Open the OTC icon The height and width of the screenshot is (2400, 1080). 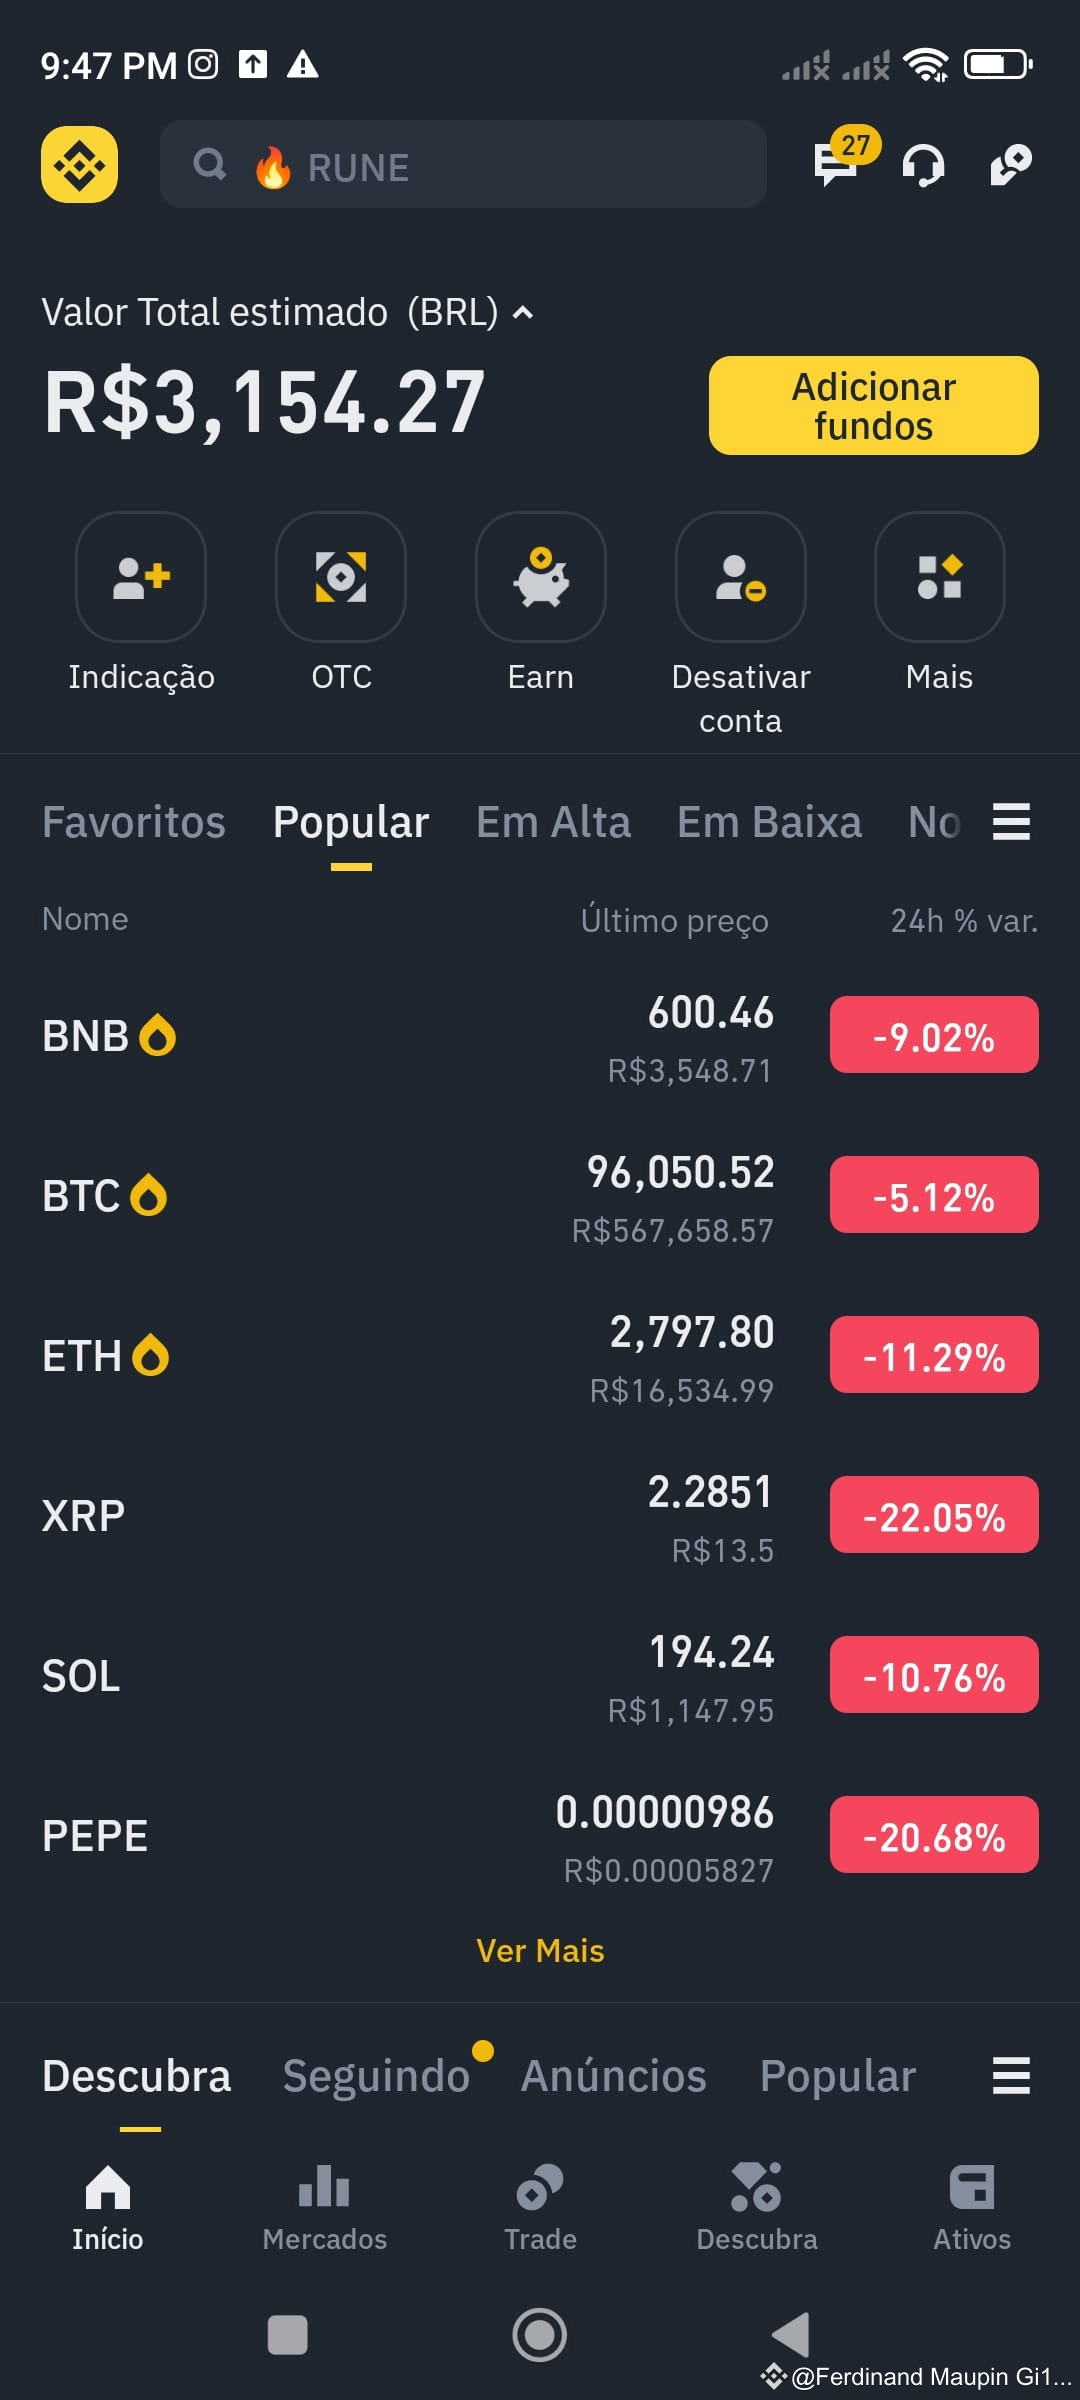(x=341, y=577)
